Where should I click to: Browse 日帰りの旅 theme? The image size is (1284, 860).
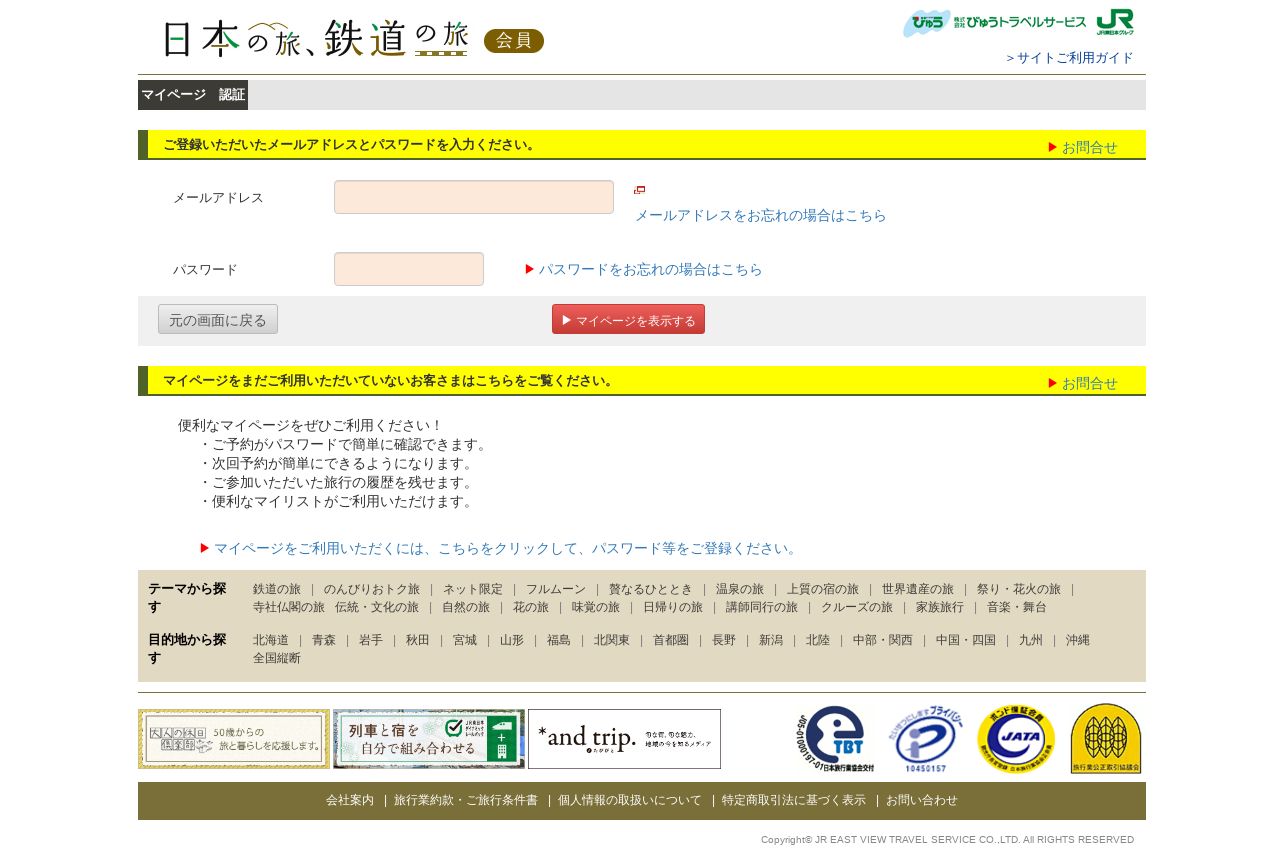click(x=673, y=607)
